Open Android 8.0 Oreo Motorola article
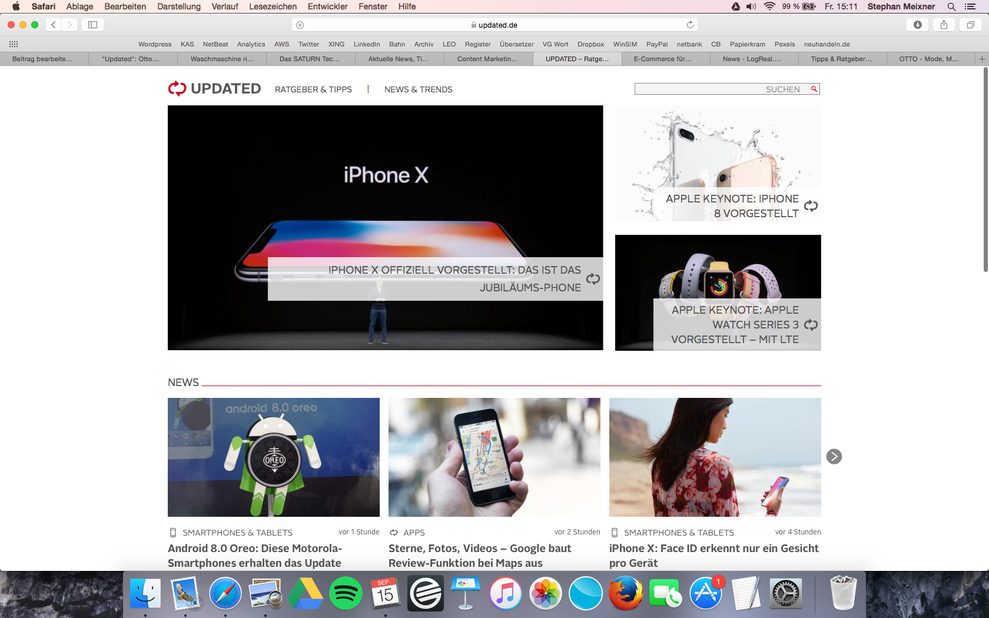 pos(255,556)
